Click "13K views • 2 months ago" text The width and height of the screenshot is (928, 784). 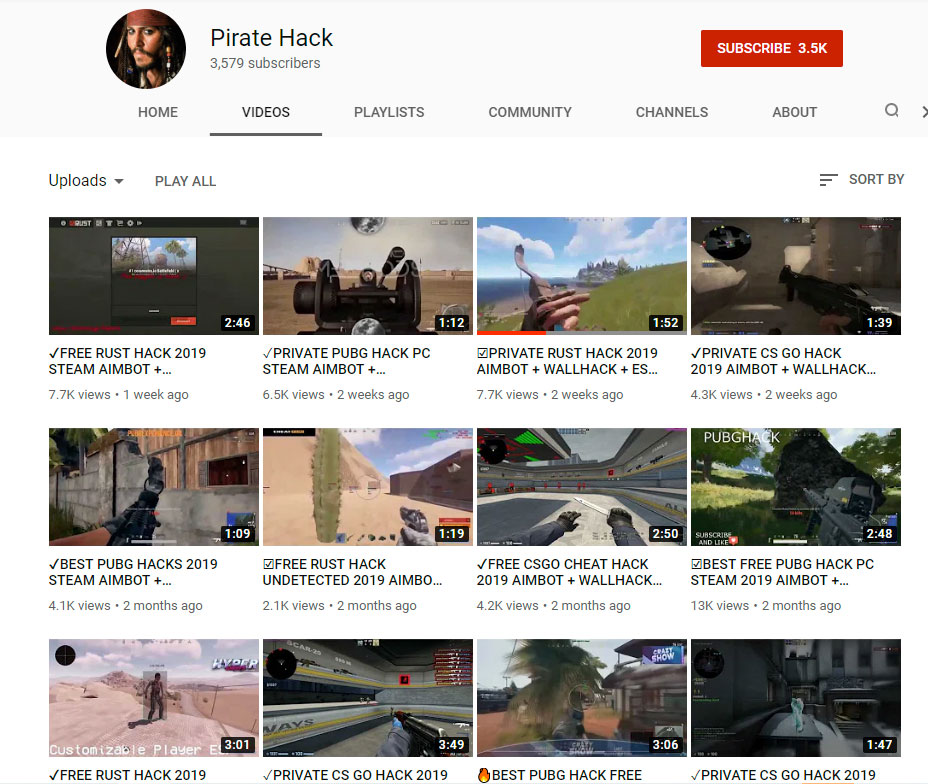(x=766, y=606)
